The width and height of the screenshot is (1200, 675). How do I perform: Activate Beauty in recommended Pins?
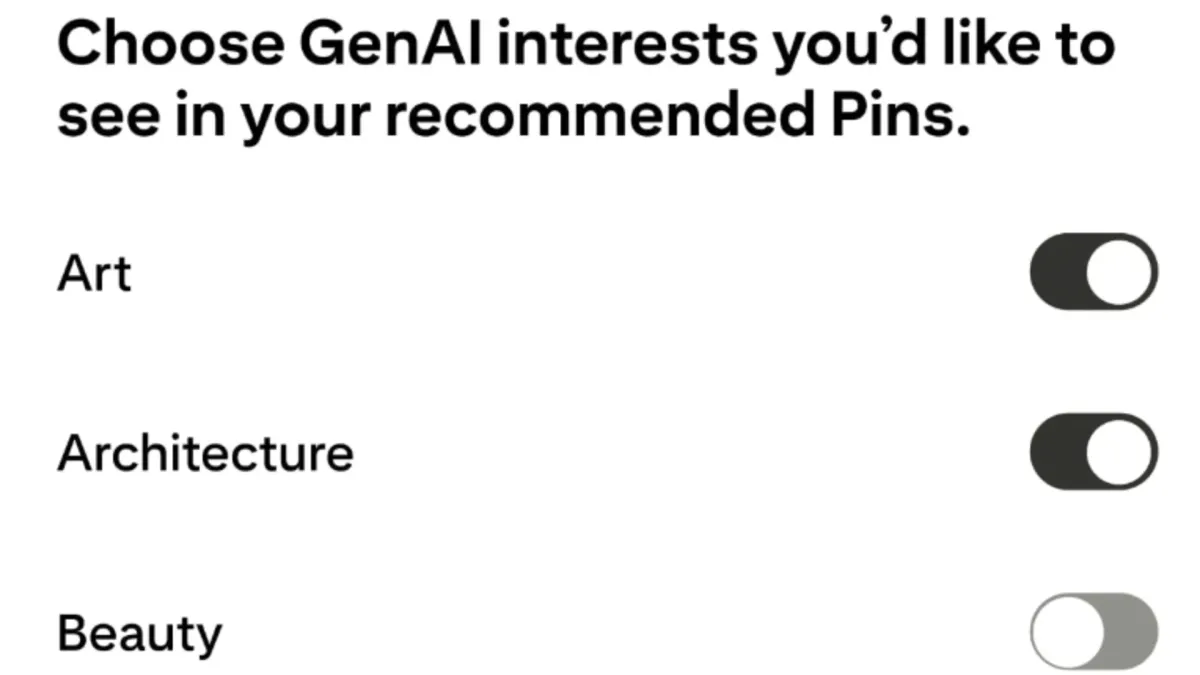pos(1093,632)
